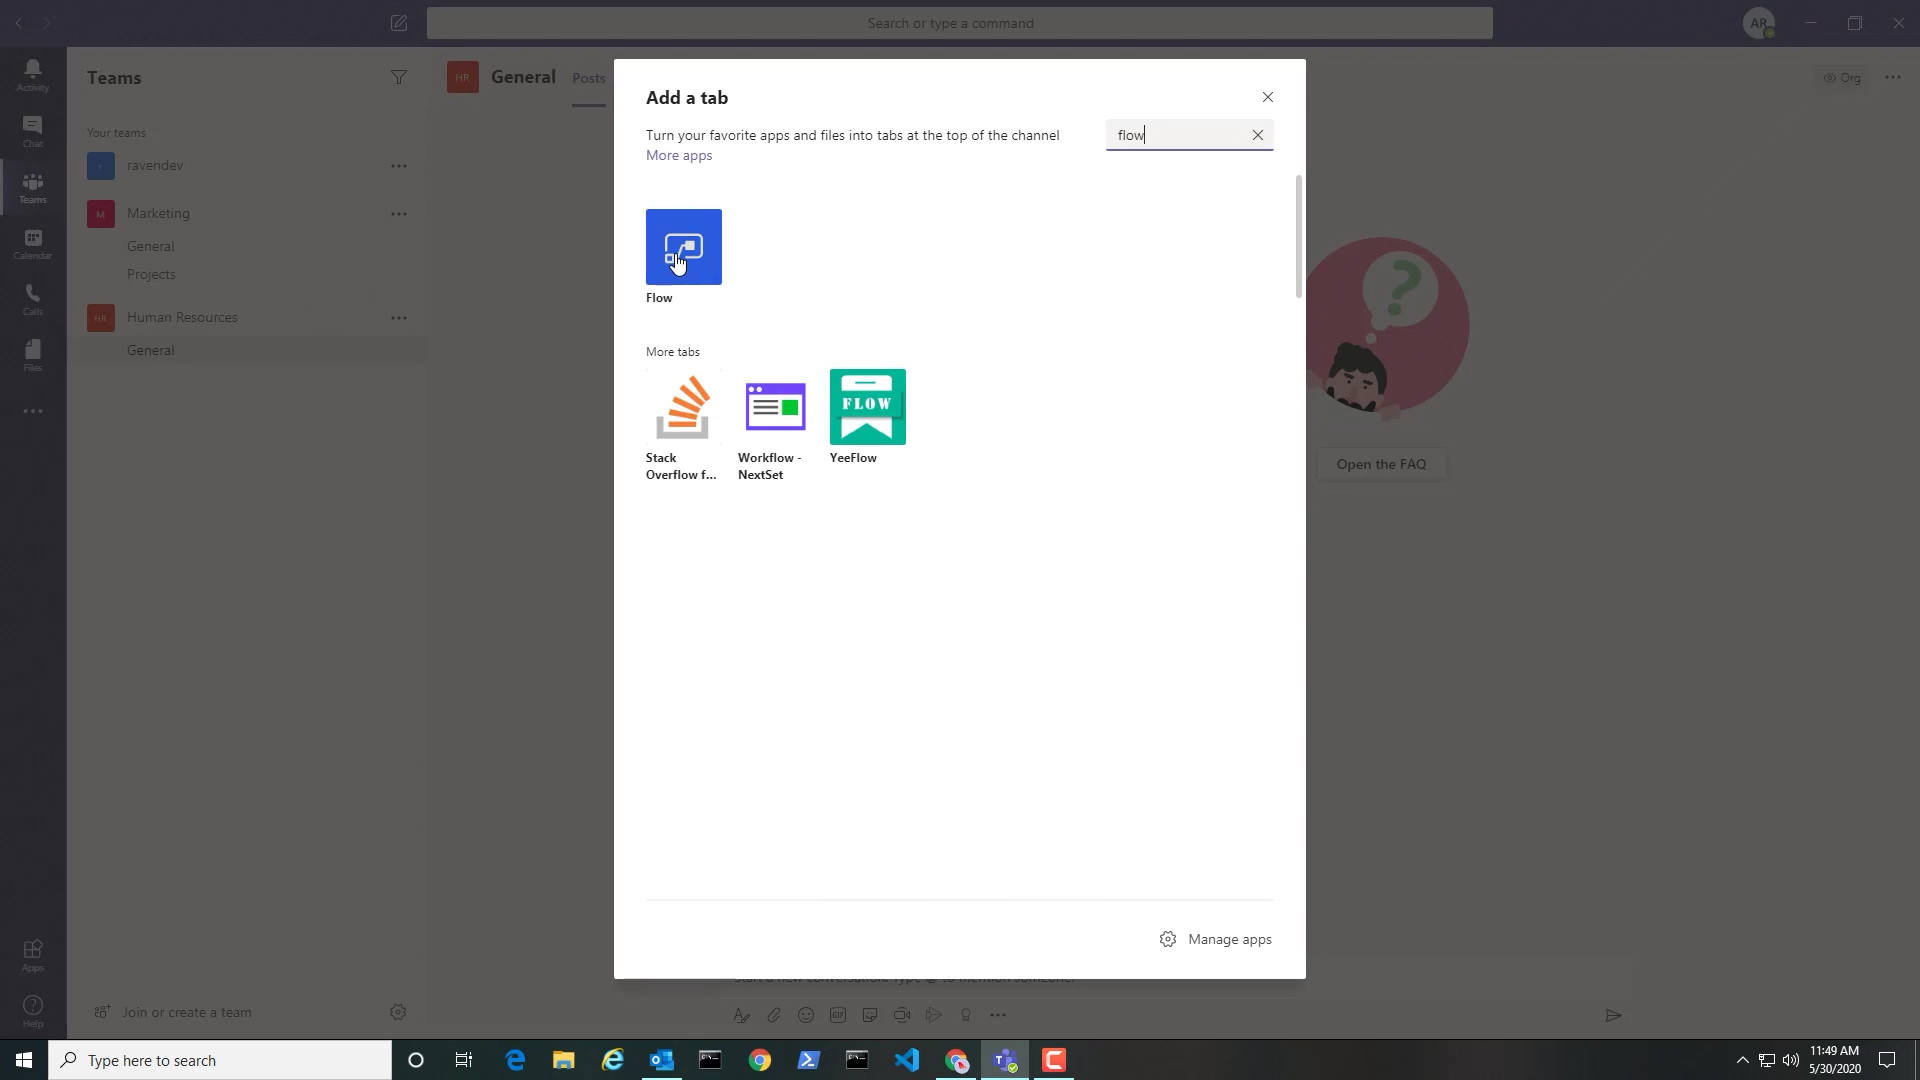Filter the teams list
Image resolution: width=1920 pixels, height=1080 pixels.
pyautogui.click(x=399, y=77)
